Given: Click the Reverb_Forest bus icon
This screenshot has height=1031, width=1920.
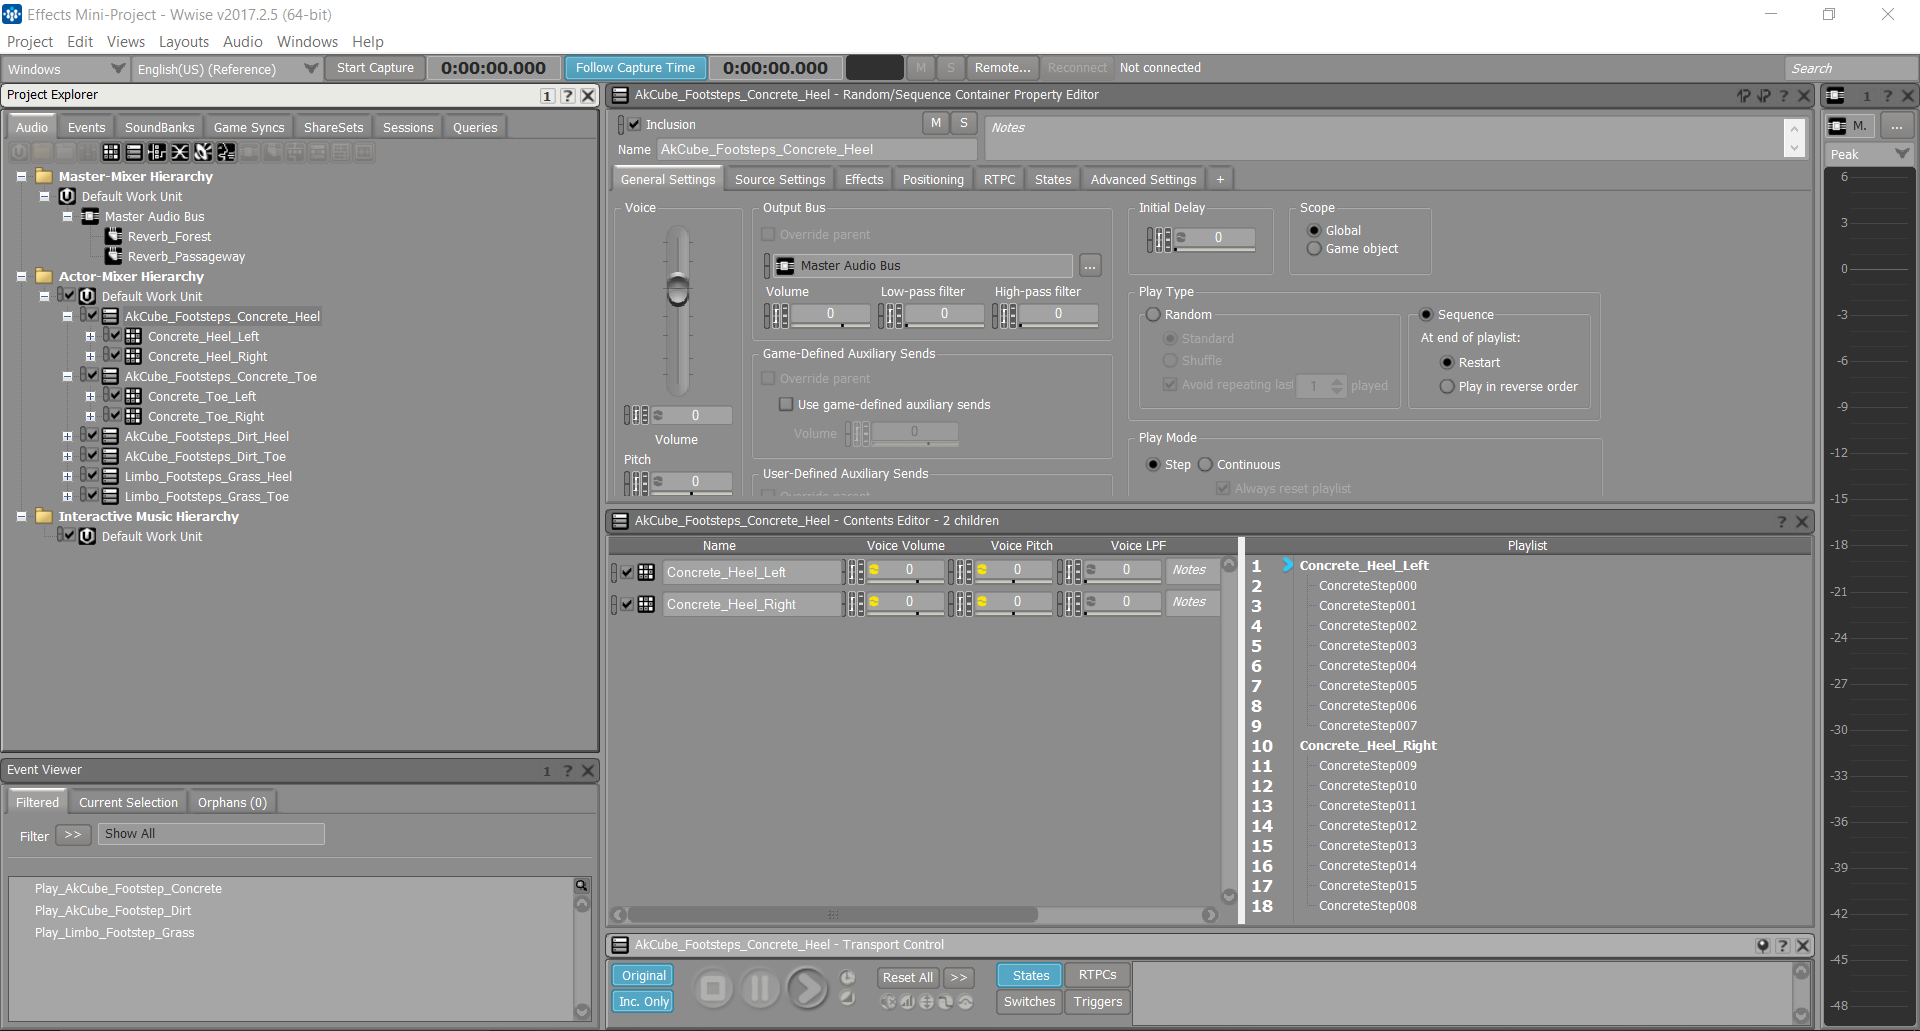Looking at the screenshot, I should [114, 237].
